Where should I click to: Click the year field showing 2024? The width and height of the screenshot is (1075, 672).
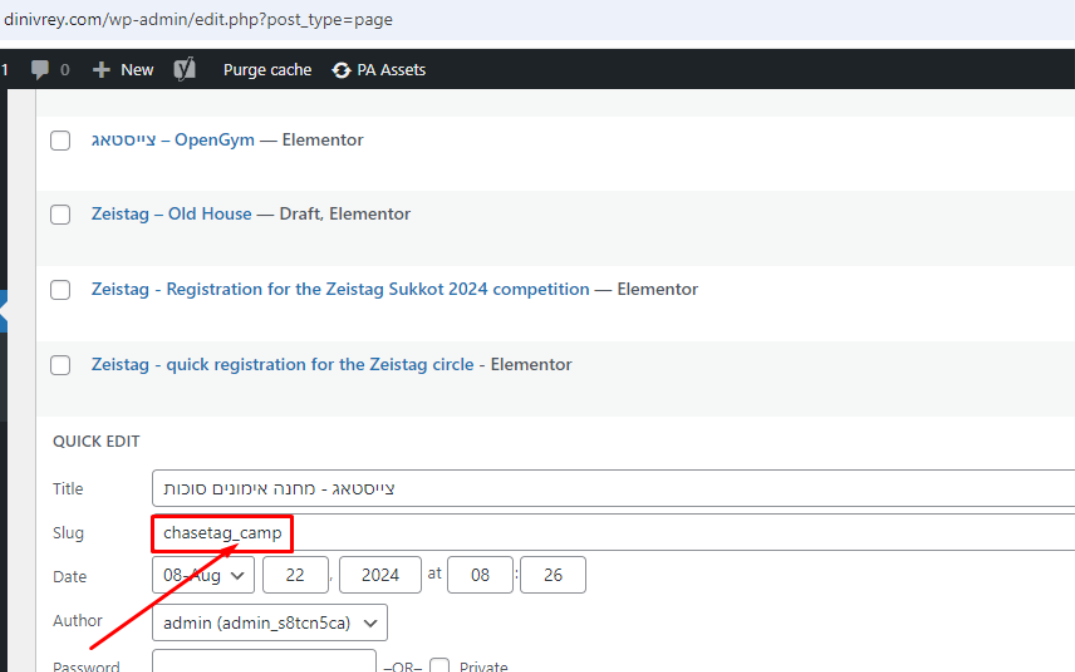(380, 575)
